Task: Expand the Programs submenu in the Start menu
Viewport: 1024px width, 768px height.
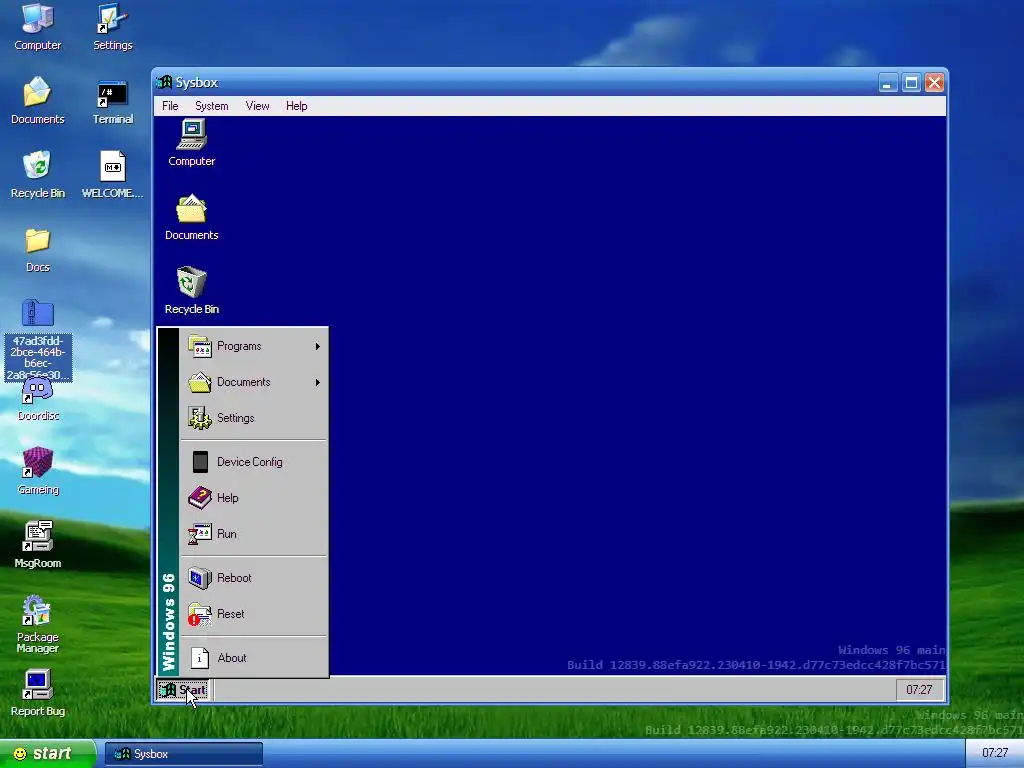Action: 254,346
